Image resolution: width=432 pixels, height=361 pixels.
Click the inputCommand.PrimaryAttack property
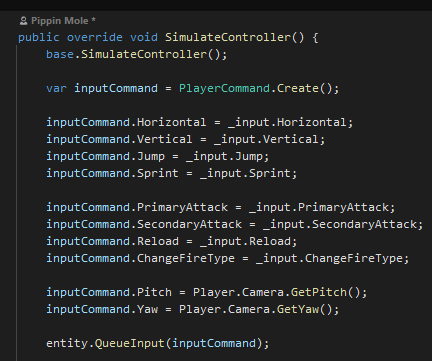pyautogui.click(x=137, y=207)
